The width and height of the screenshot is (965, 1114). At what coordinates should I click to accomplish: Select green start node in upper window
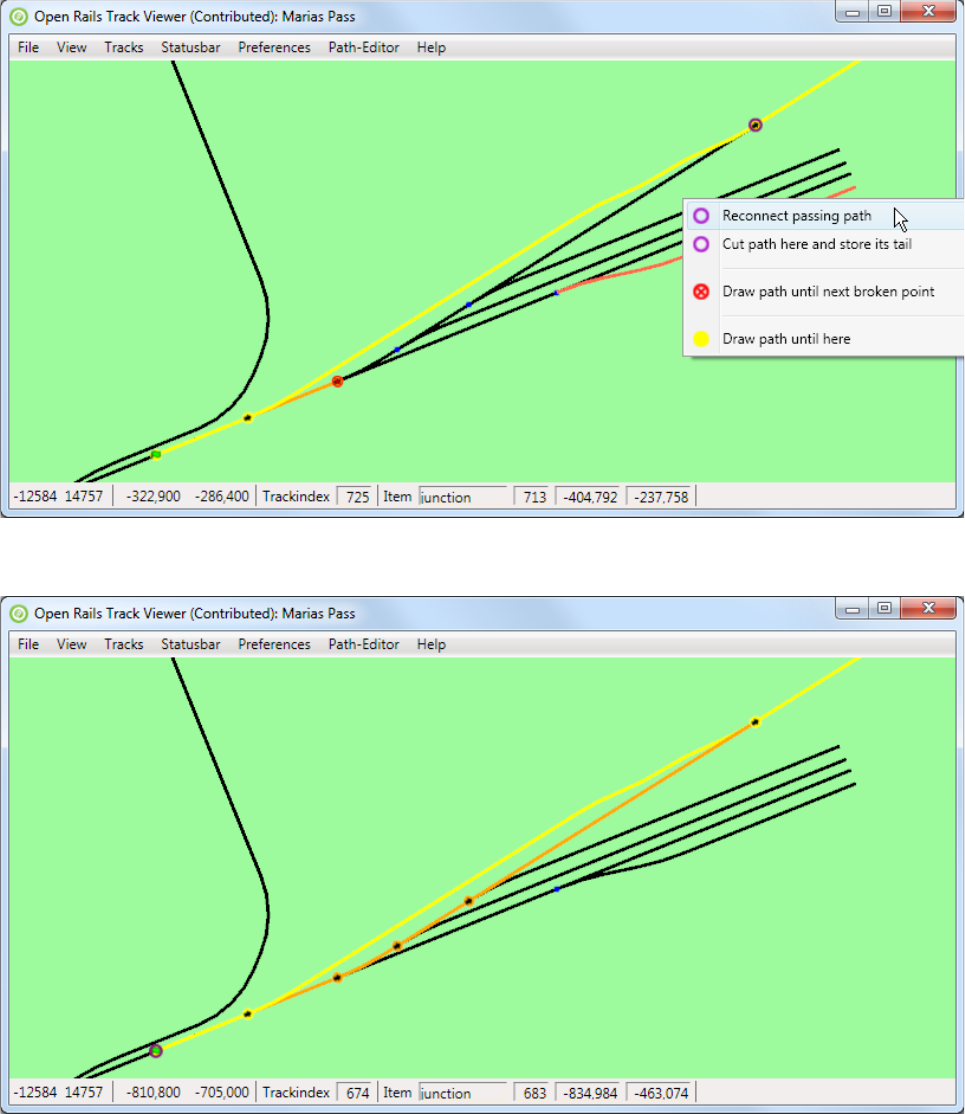point(156,455)
